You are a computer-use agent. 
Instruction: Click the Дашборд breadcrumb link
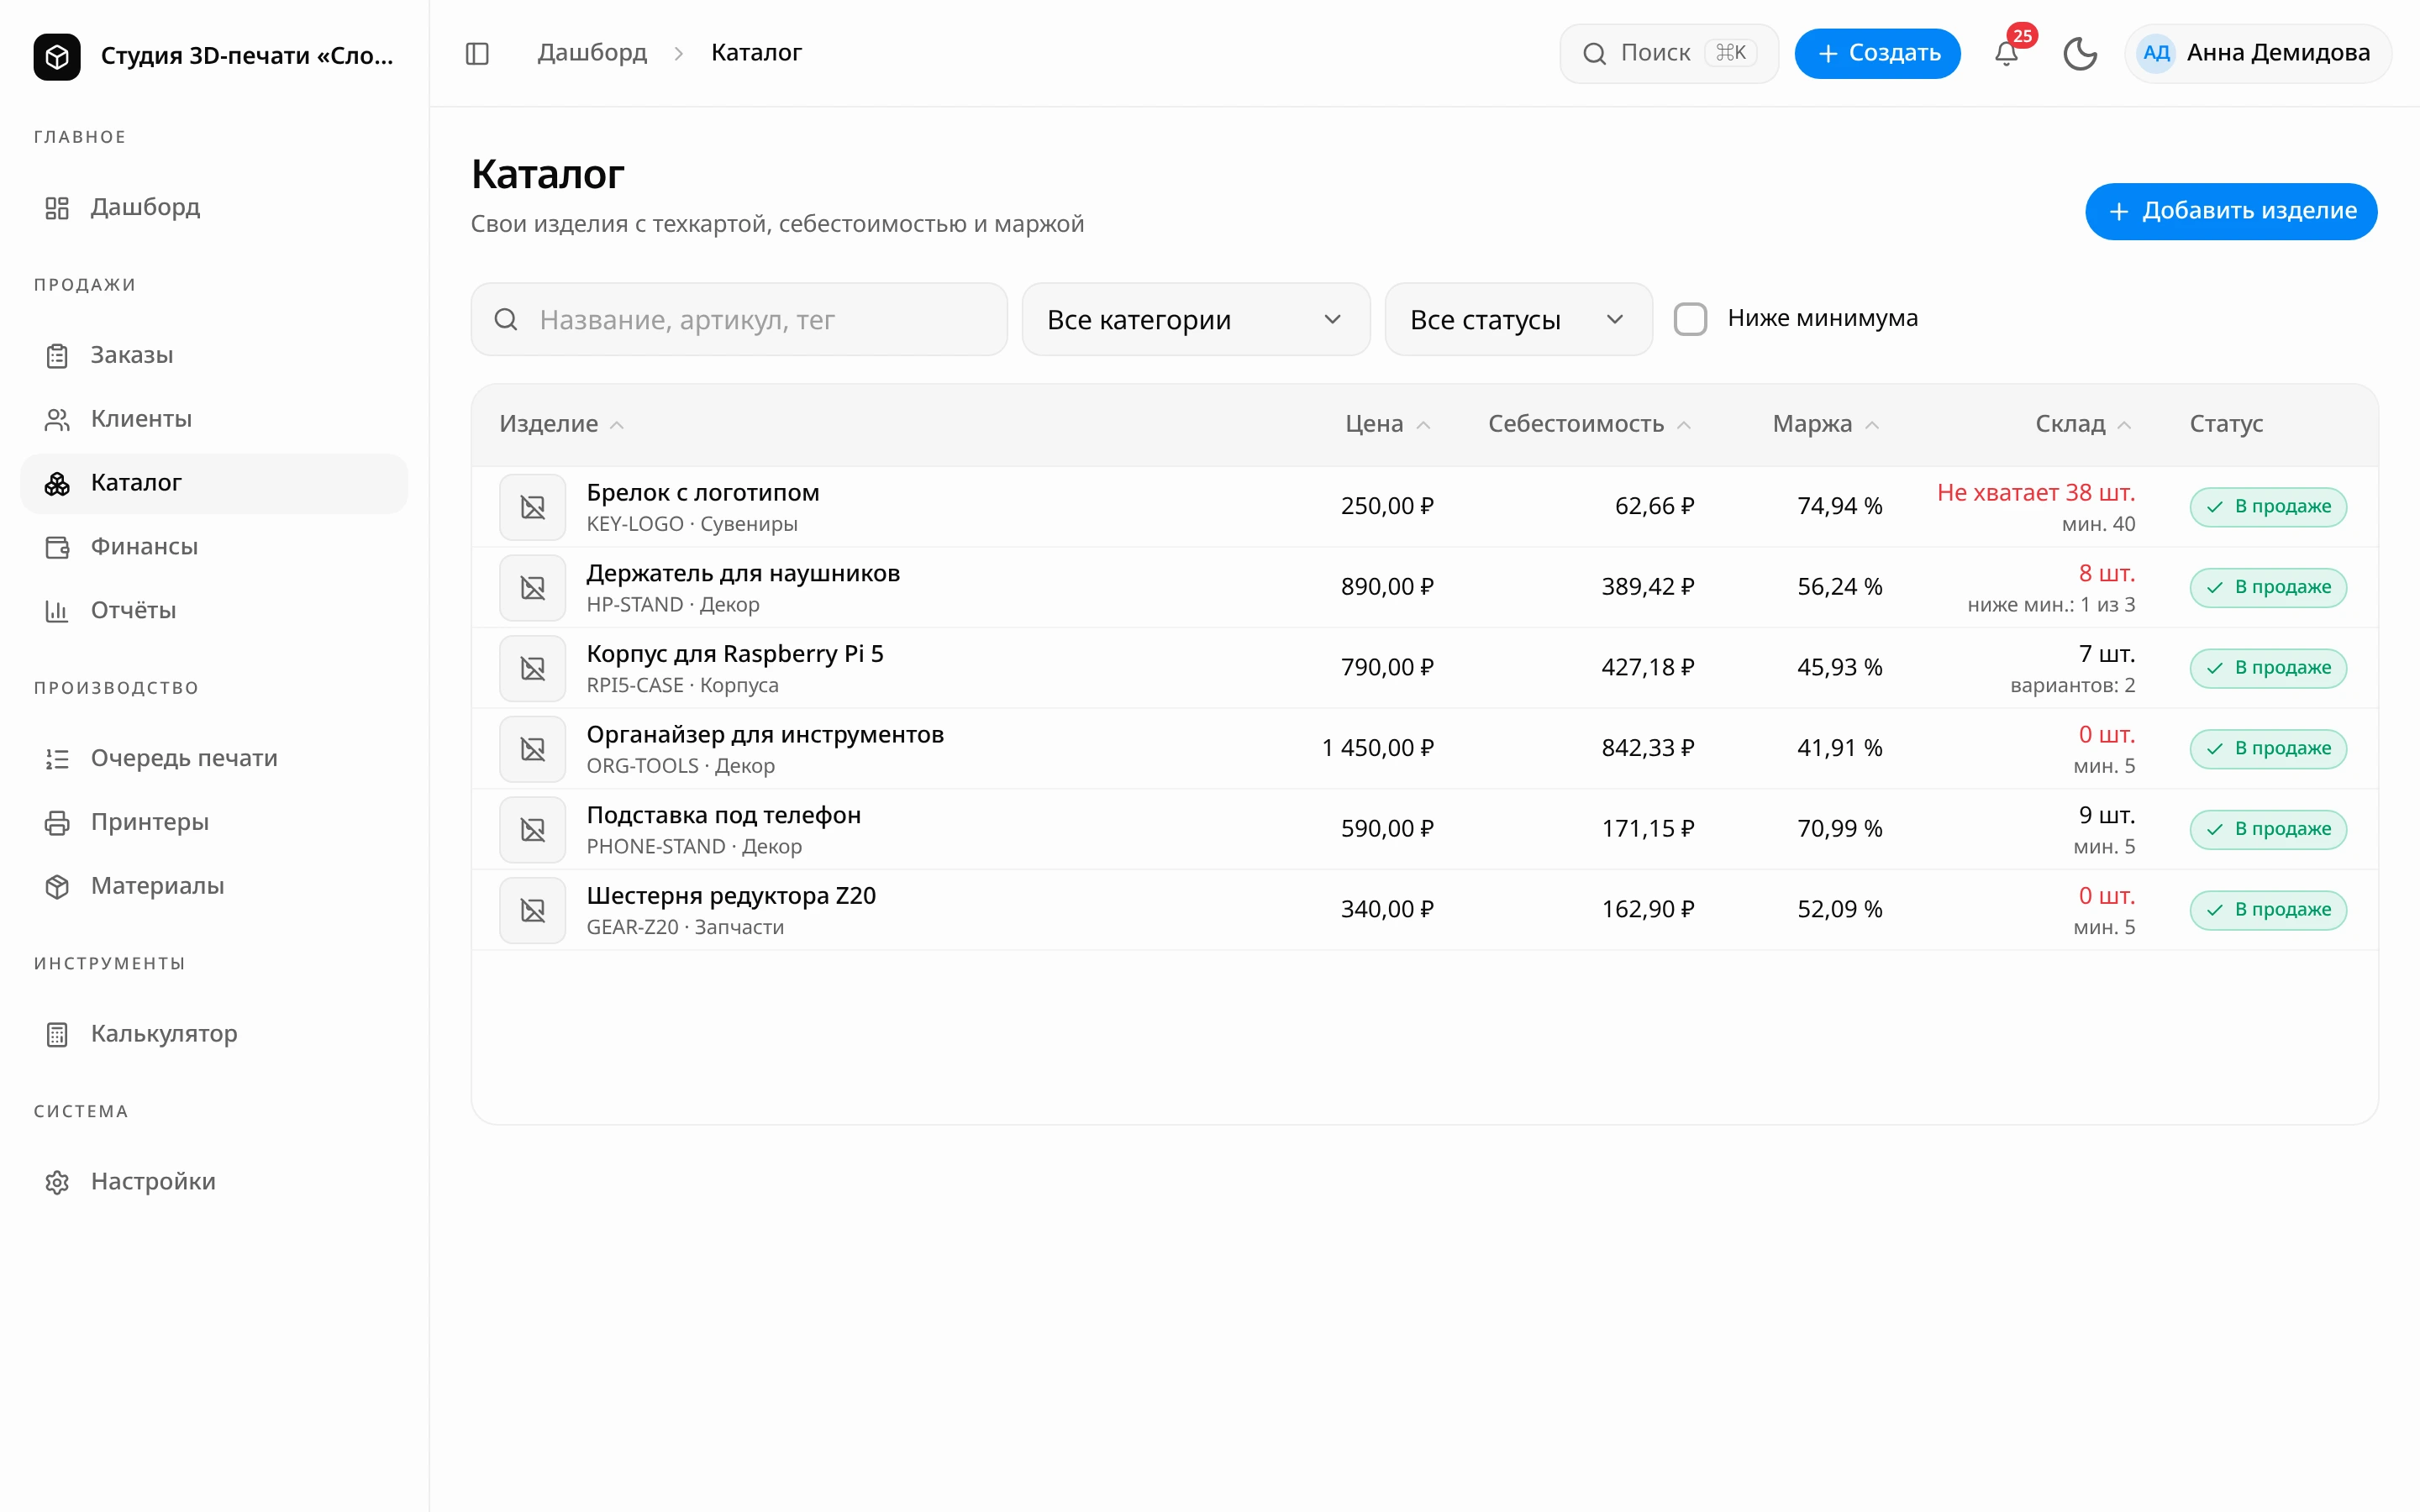click(x=592, y=53)
